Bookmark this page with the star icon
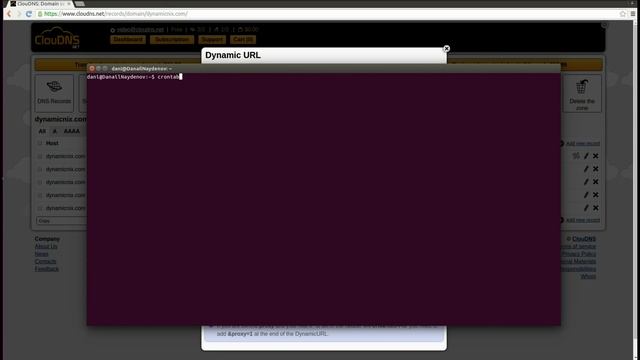This screenshot has width=640, height=360. [x=623, y=14]
